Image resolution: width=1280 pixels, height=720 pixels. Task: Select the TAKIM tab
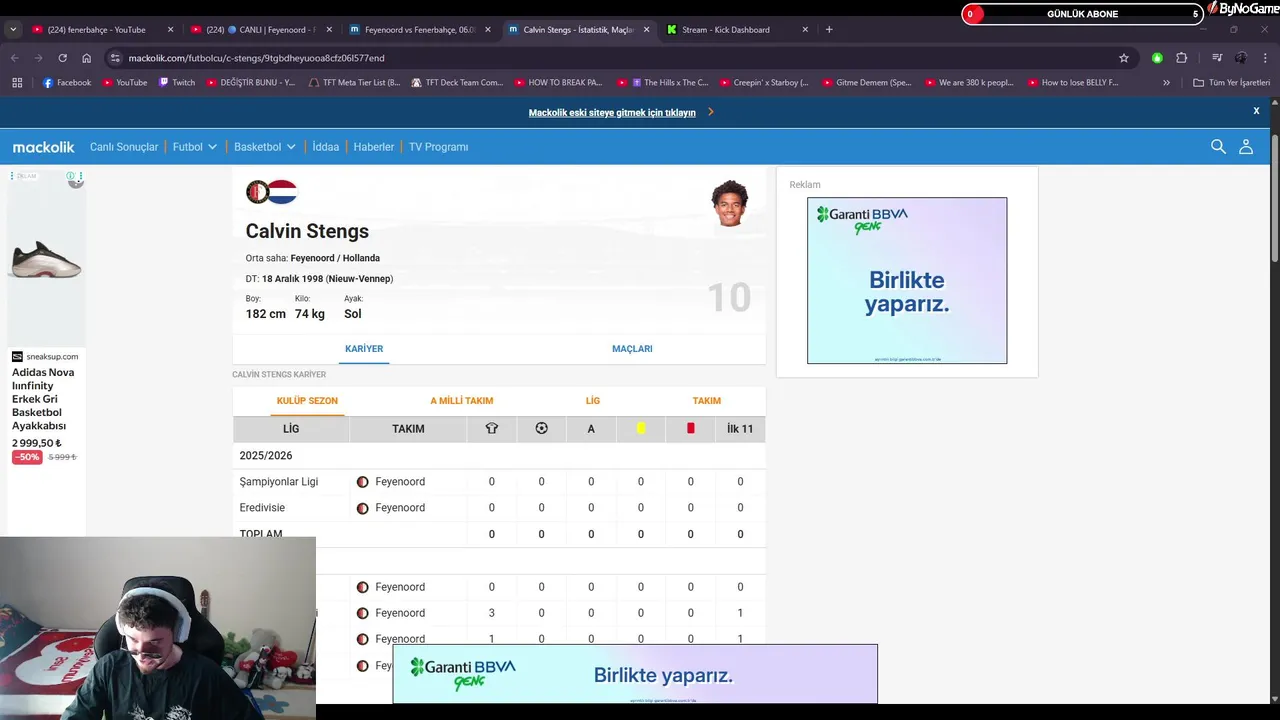pos(706,401)
